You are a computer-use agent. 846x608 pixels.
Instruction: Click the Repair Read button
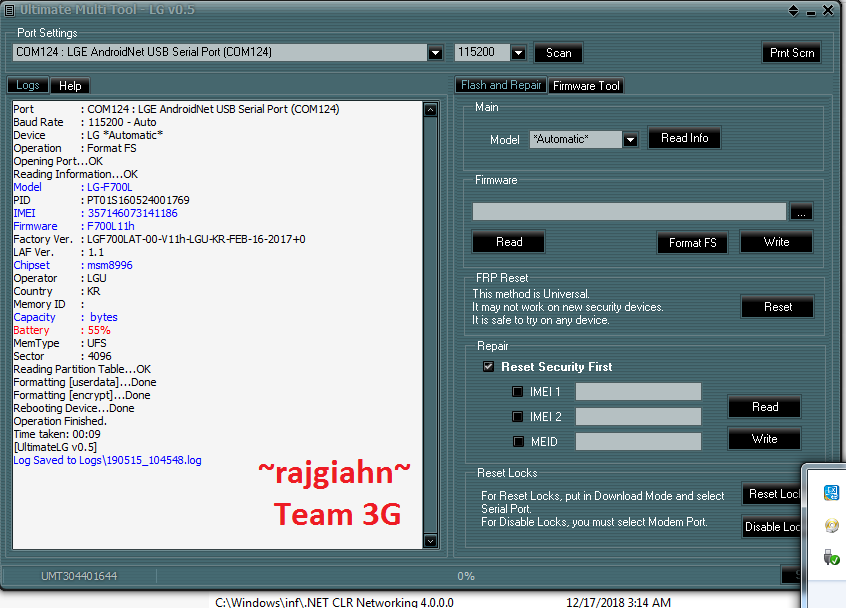pos(765,407)
